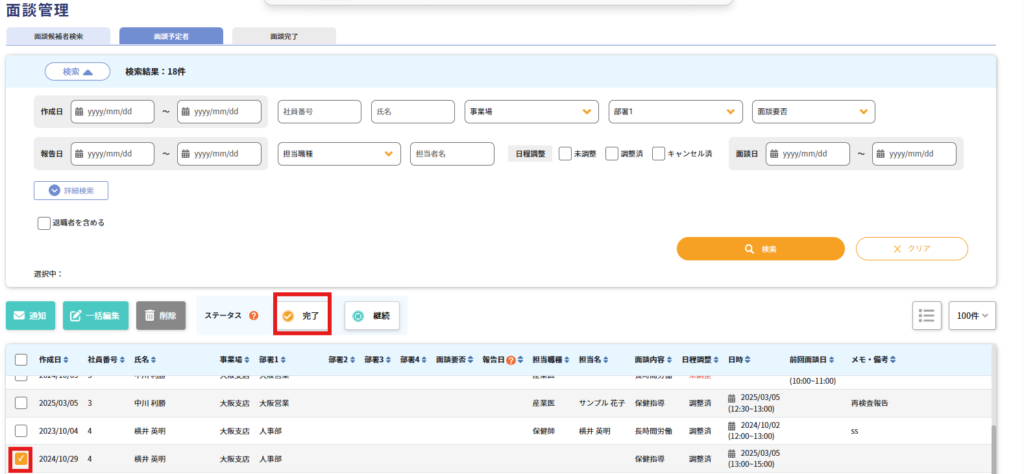Viewport: 1024px width, 474px height.
Task: Click the 一括編集 bulk edit button
Action: point(95,316)
